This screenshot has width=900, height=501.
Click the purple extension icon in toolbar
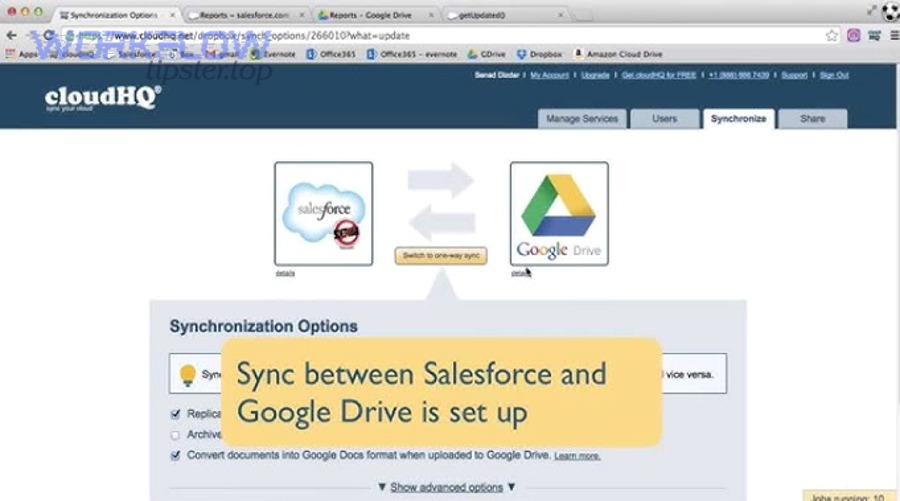854,36
